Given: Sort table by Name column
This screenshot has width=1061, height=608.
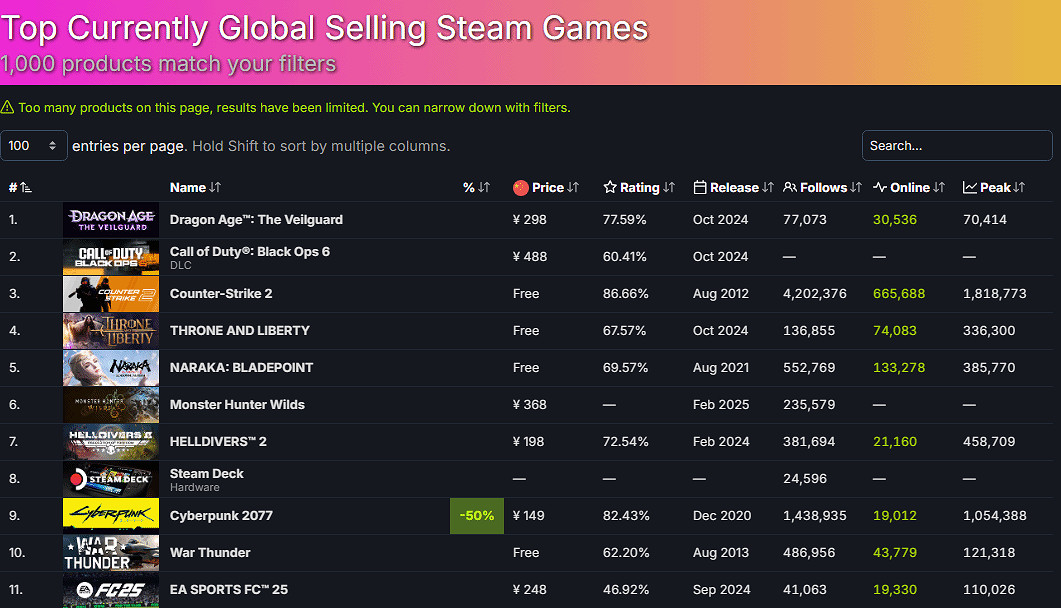Looking at the screenshot, I should [x=195, y=187].
